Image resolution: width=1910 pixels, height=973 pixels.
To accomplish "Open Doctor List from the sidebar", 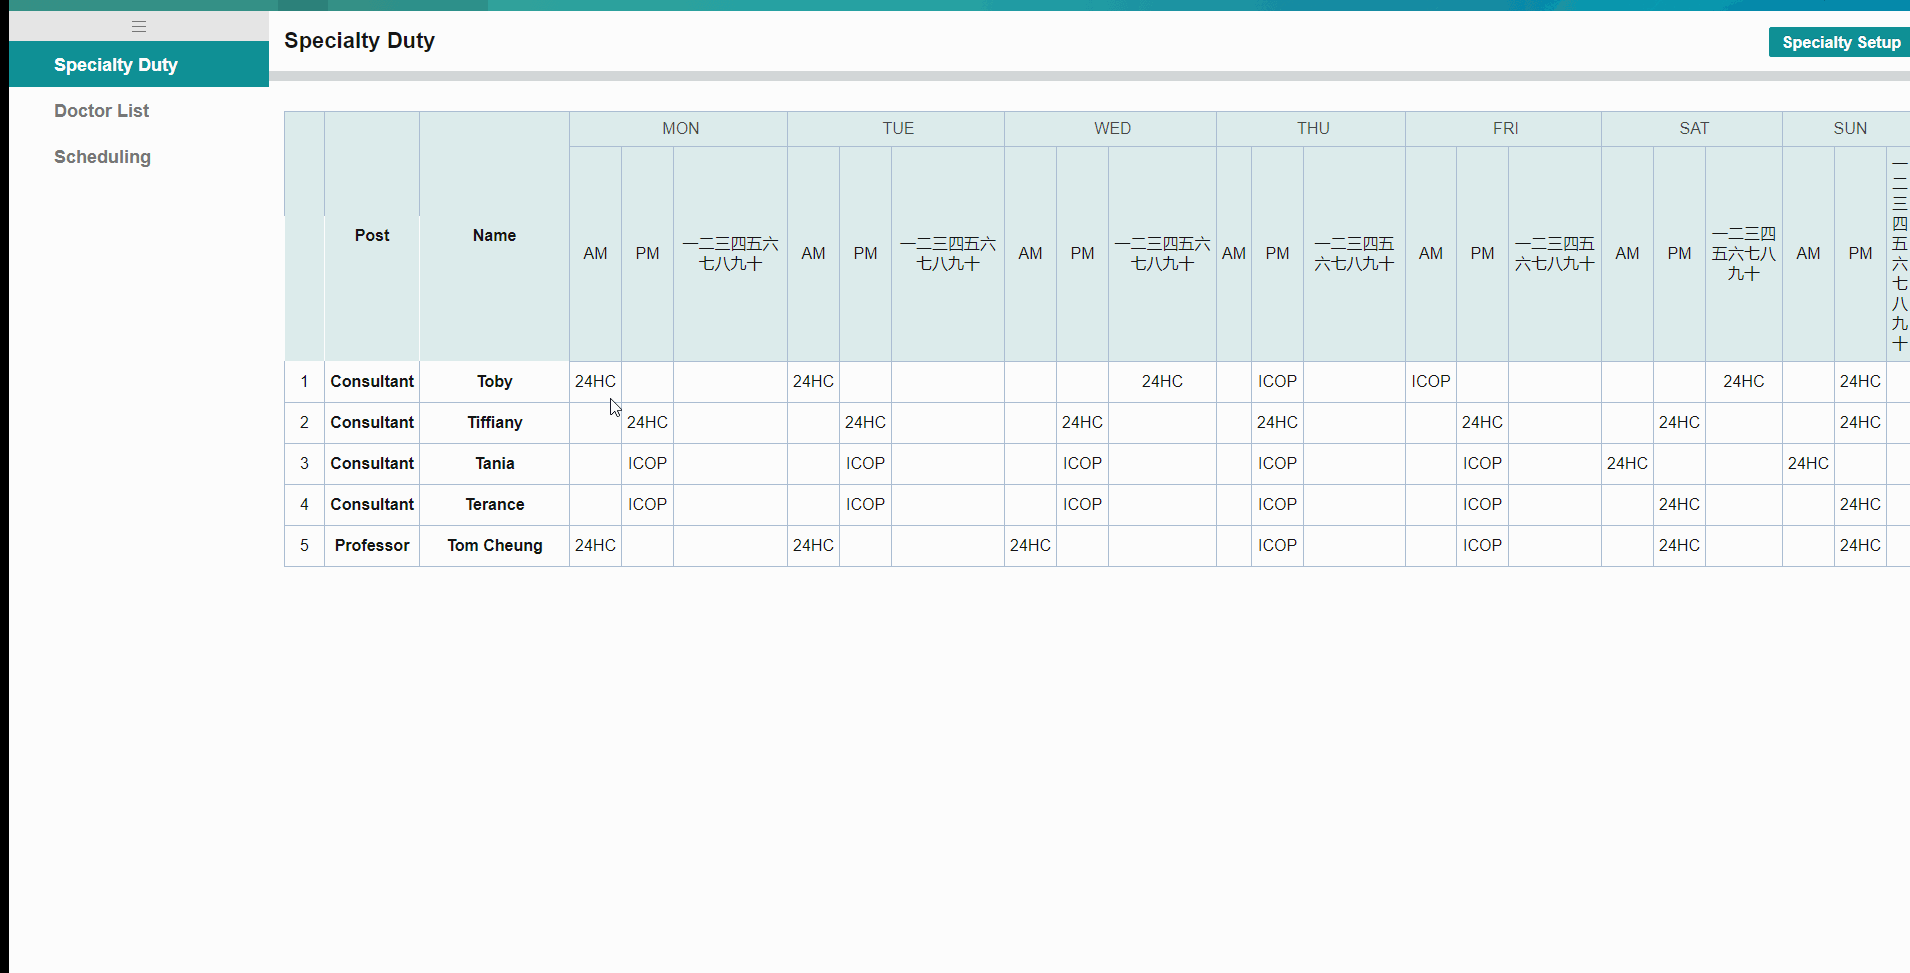I will (x=102, y=111).
